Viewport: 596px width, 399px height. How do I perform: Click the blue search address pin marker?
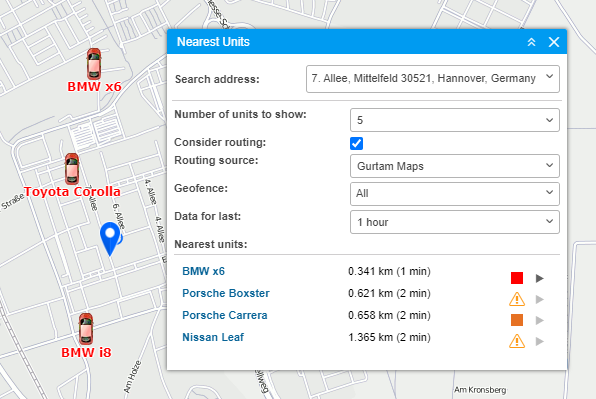(x=110, y=239)
